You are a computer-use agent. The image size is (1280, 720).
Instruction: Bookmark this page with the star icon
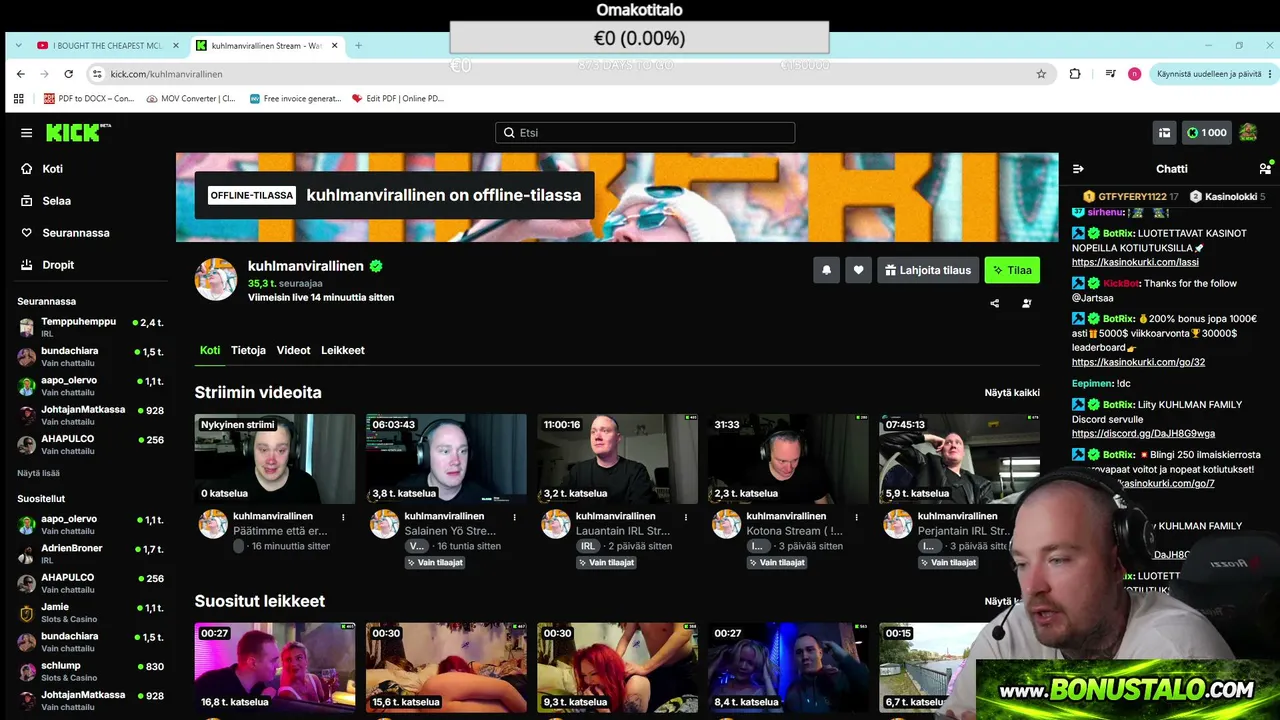[1041, 74]
